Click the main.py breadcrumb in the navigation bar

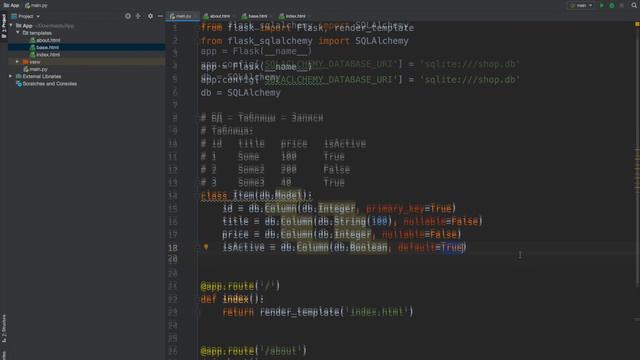36,5
